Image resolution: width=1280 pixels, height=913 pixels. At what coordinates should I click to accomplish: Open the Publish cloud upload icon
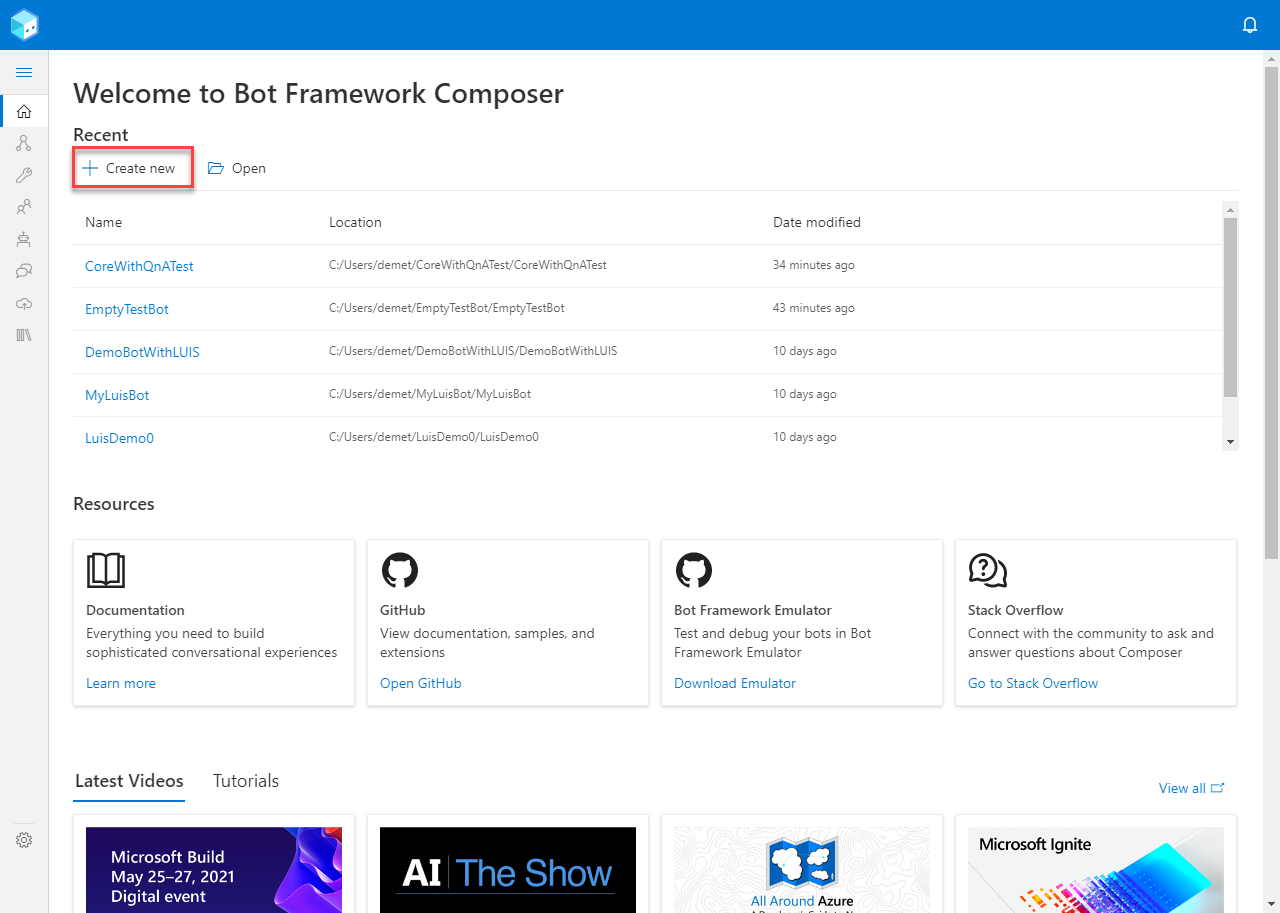coord(24,303)
